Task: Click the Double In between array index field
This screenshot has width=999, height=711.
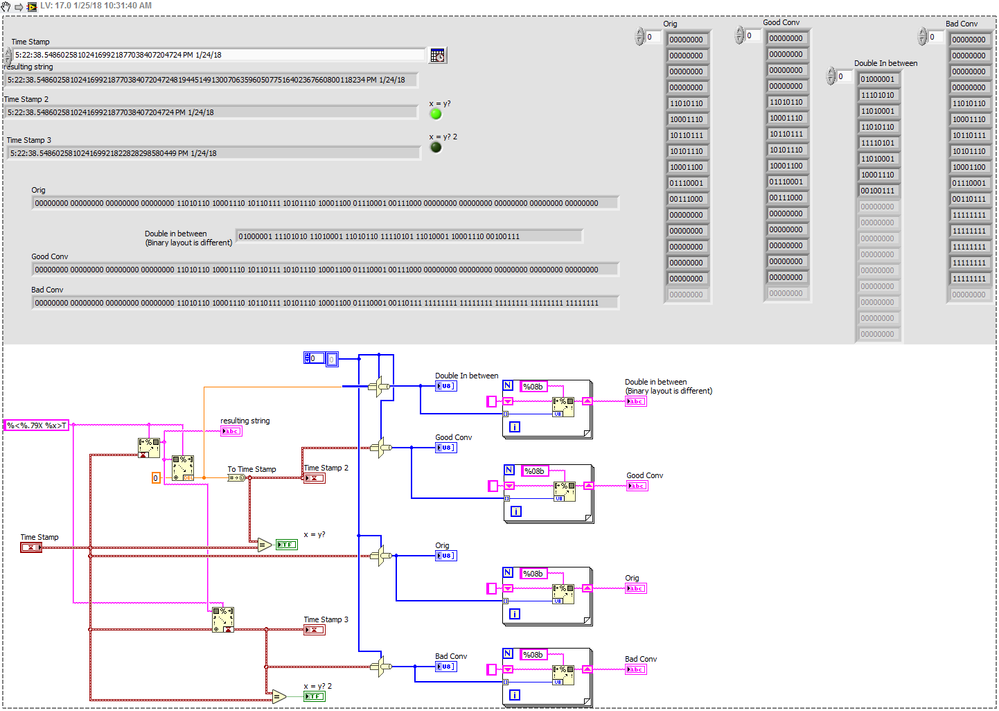Action: click(x=844, y=76)
